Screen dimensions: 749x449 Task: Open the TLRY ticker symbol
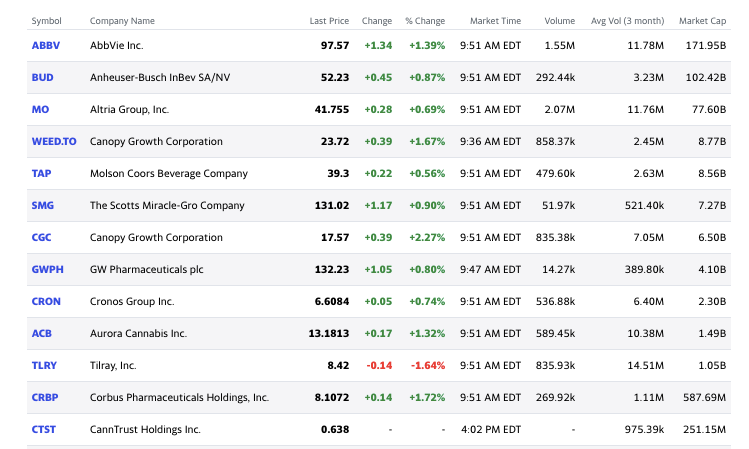(44, 365)
